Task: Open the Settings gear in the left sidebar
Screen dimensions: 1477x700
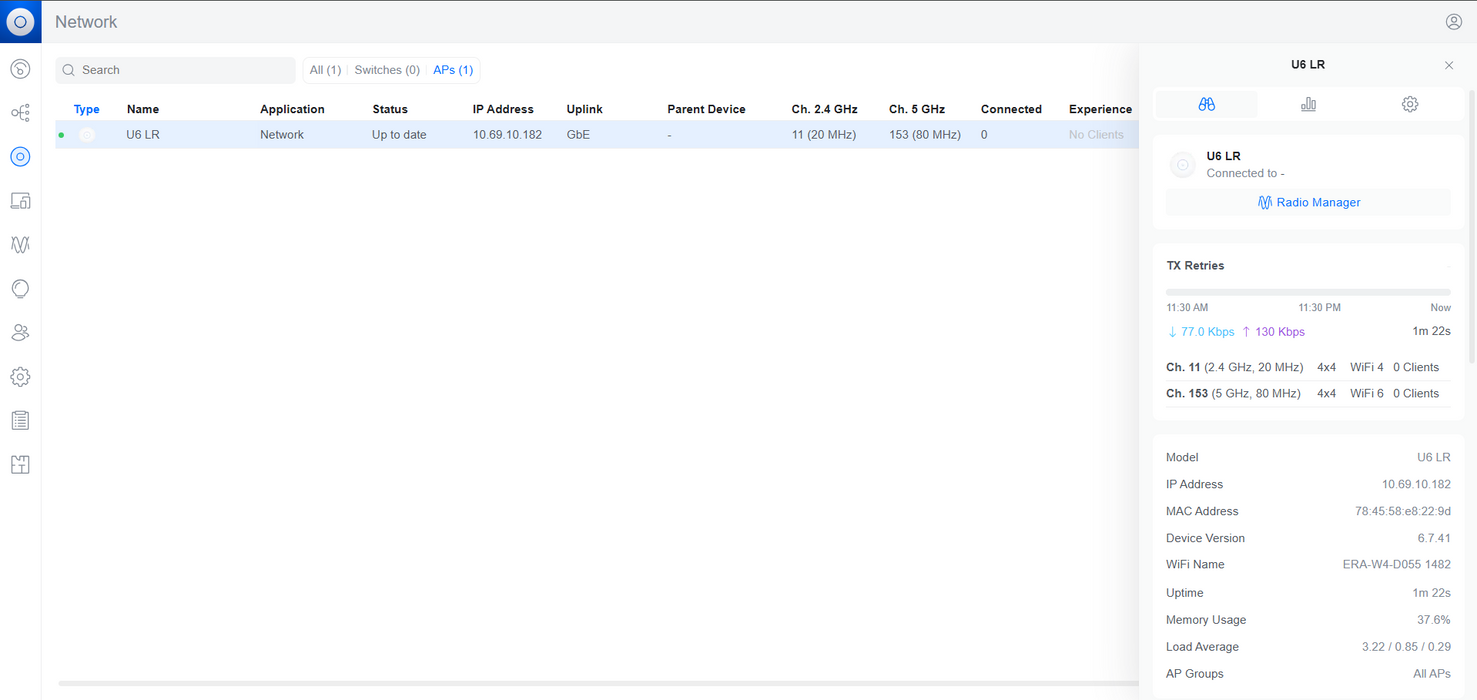Action: 20,377
